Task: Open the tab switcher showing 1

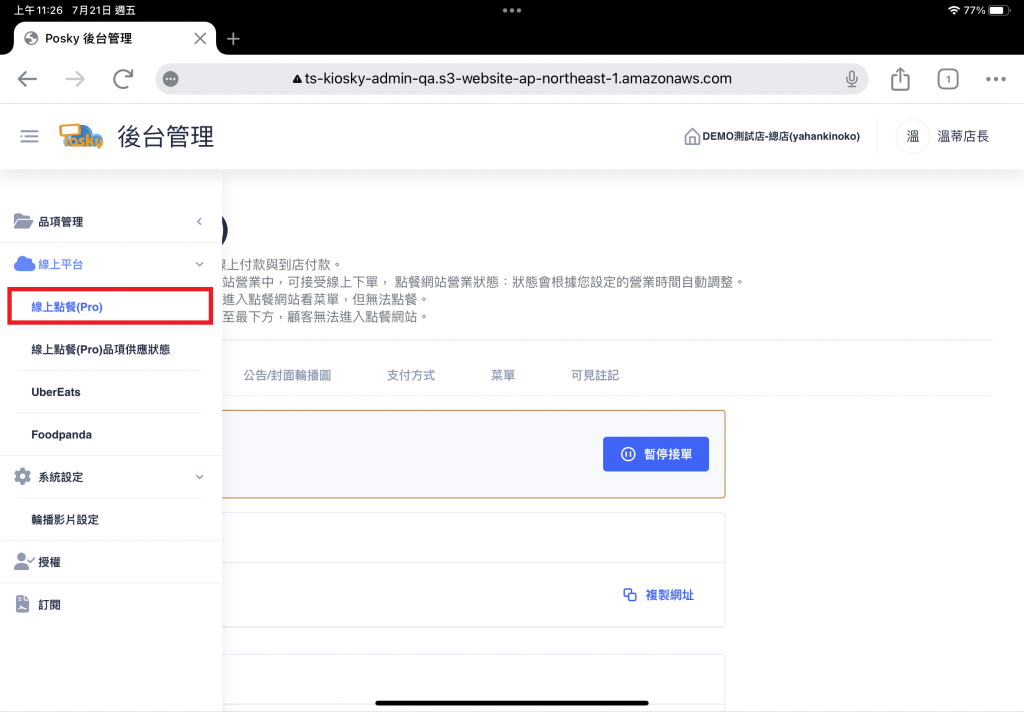Action: pyautogui.click(x=948, y=79)
